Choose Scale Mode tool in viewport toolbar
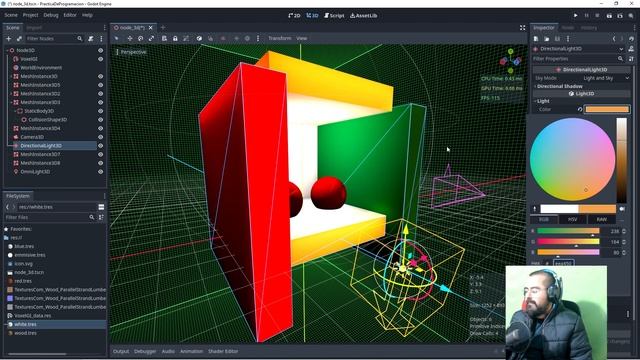640x360 pixels. (x=151, y=38)
